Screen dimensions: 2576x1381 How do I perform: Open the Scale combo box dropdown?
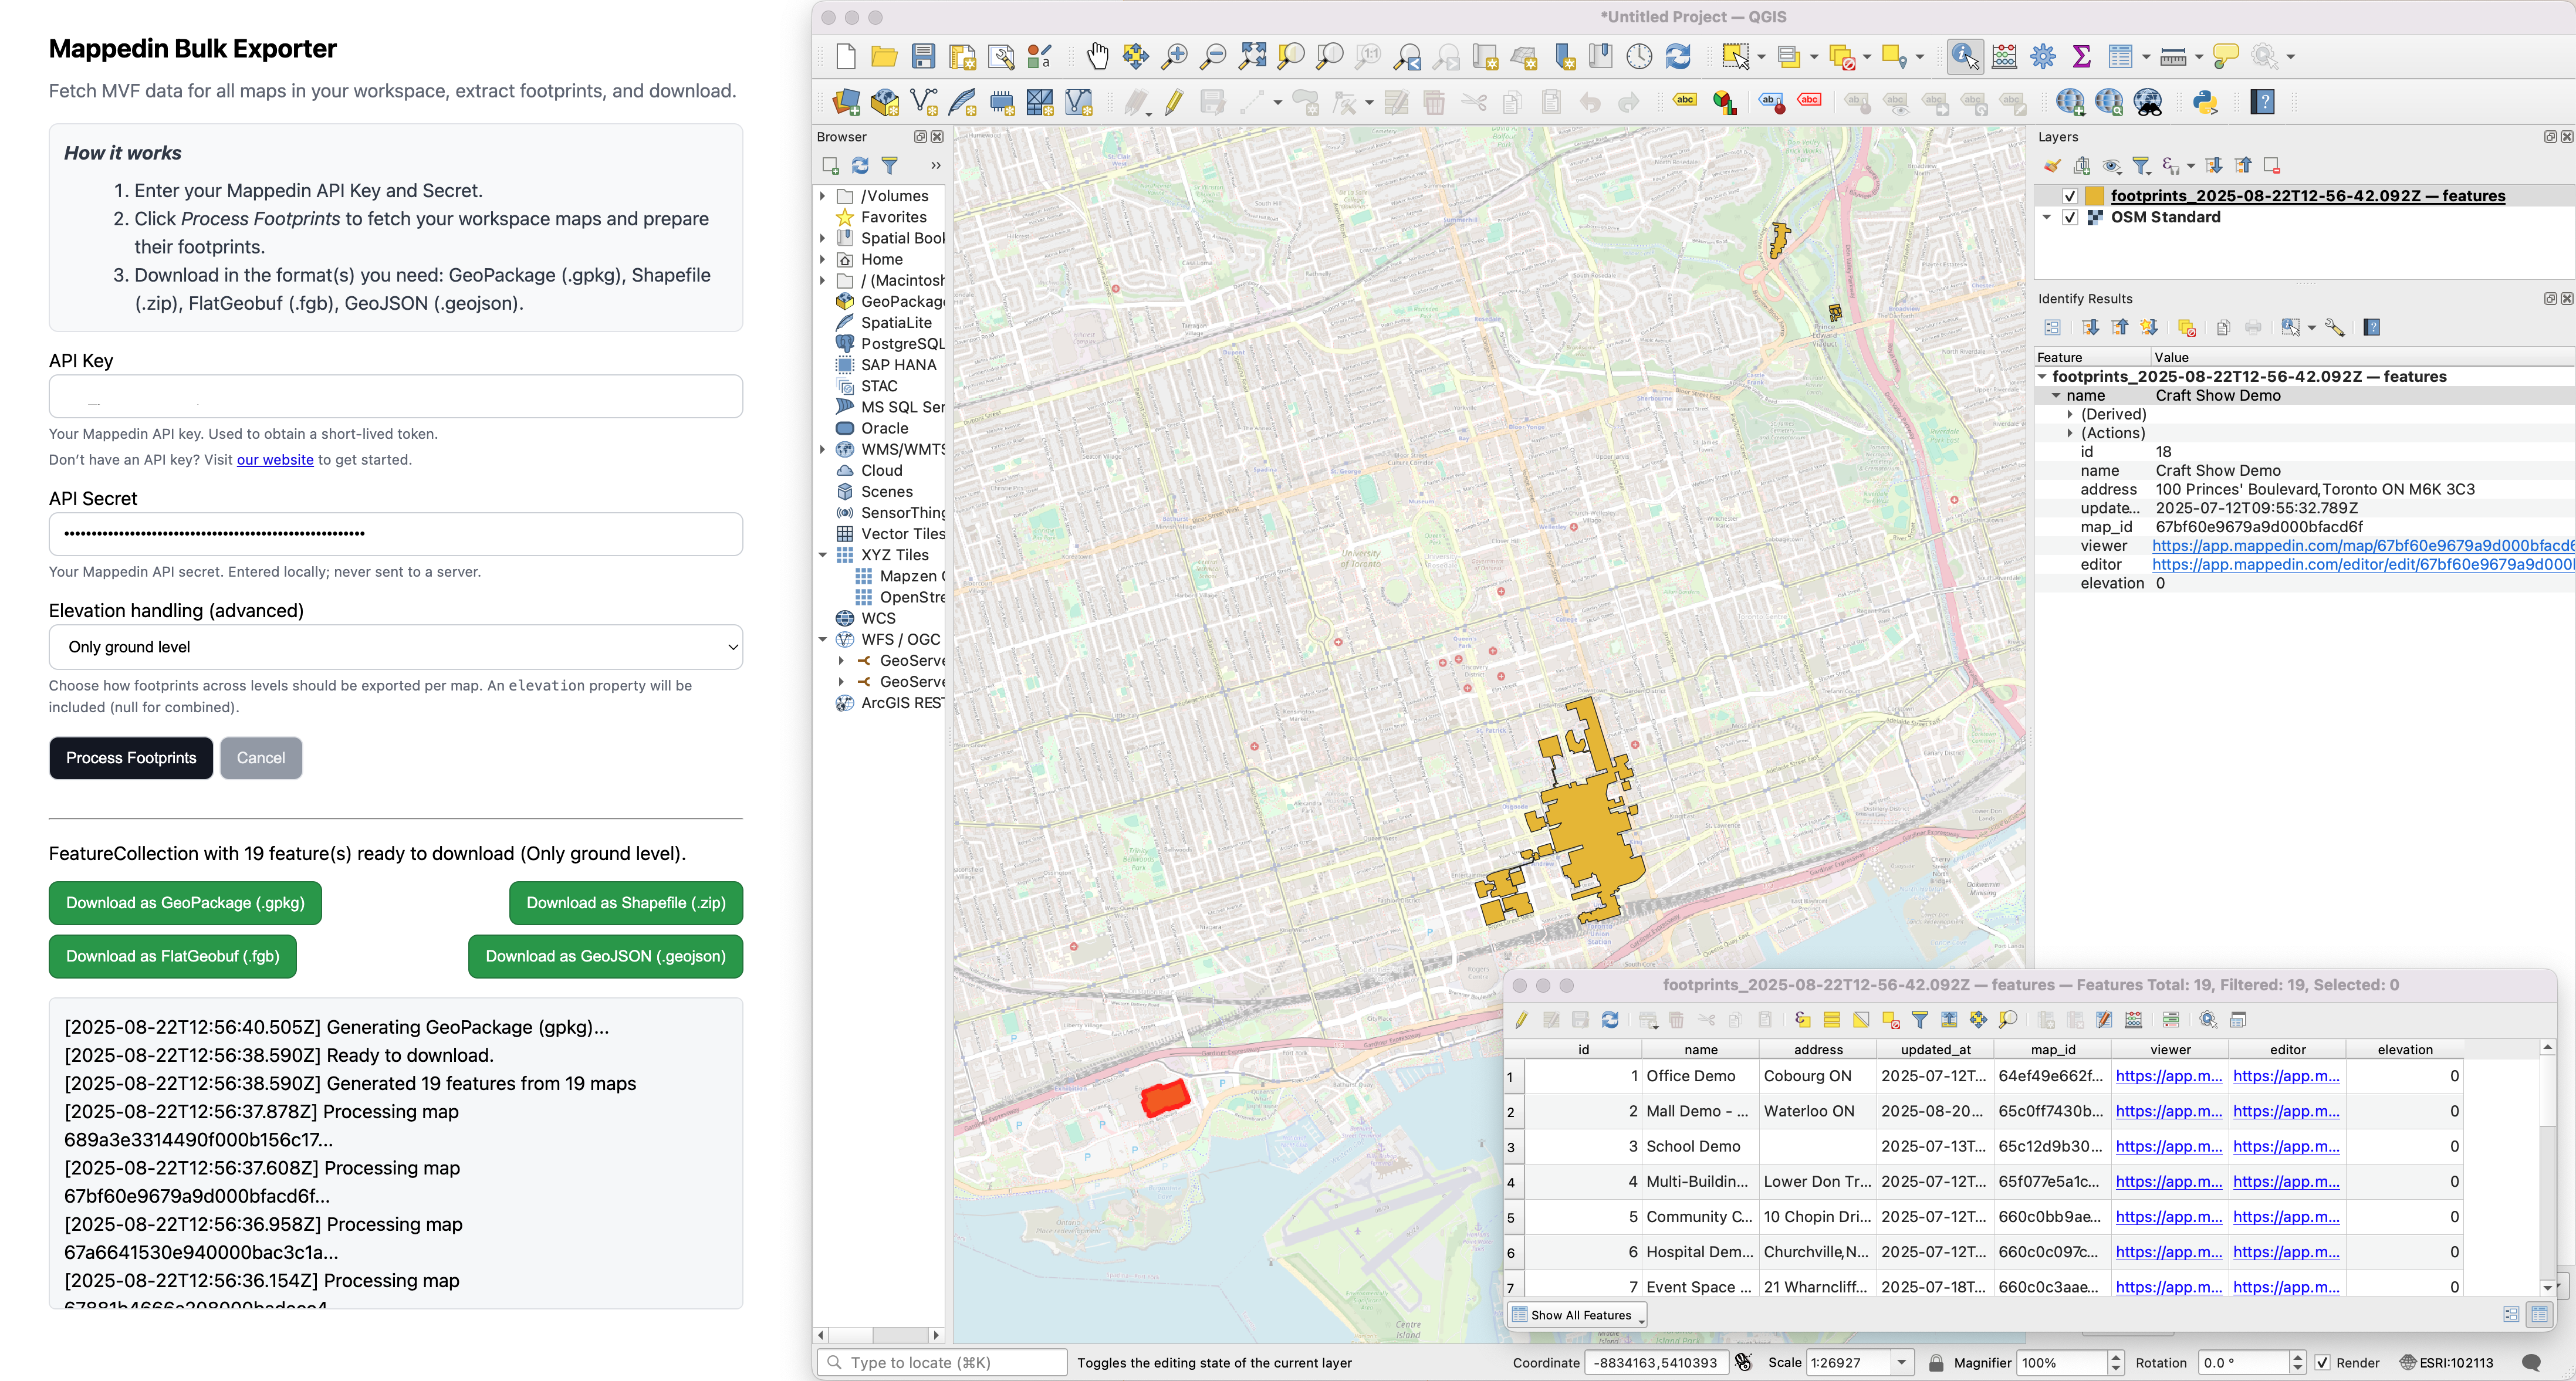(1901, 1363)
